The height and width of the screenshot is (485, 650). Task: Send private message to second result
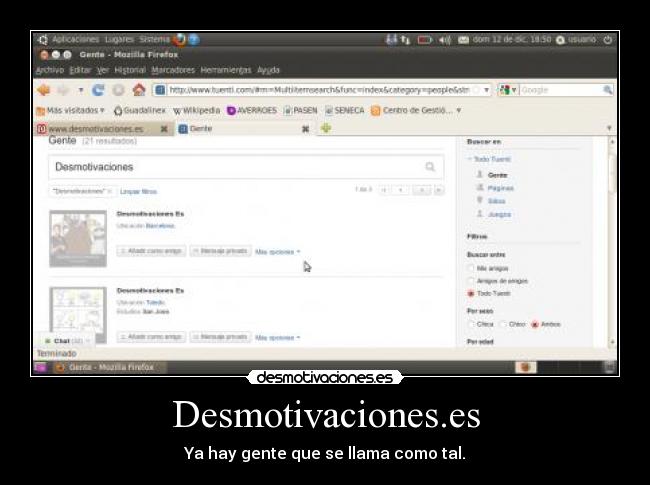(x=221, y=337)
